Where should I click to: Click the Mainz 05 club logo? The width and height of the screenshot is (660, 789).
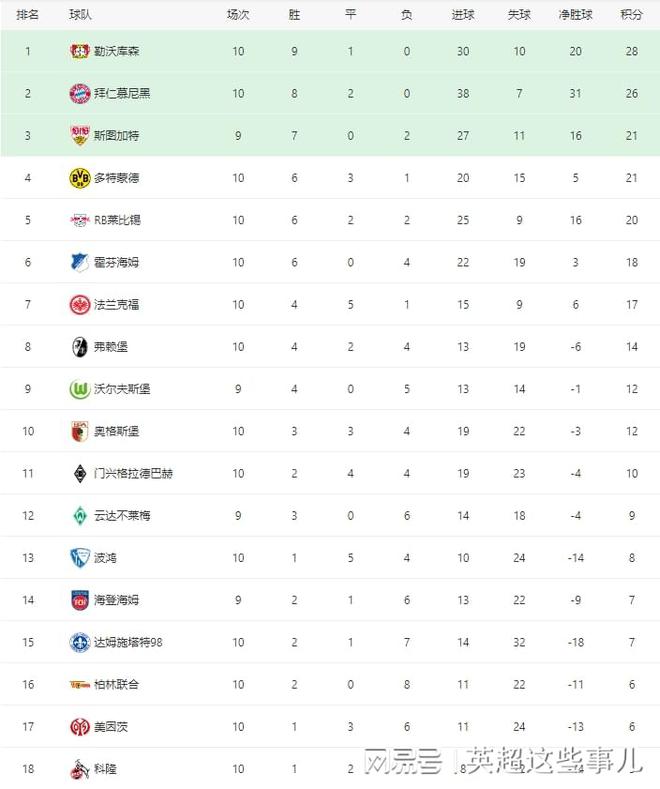point(79,727)
